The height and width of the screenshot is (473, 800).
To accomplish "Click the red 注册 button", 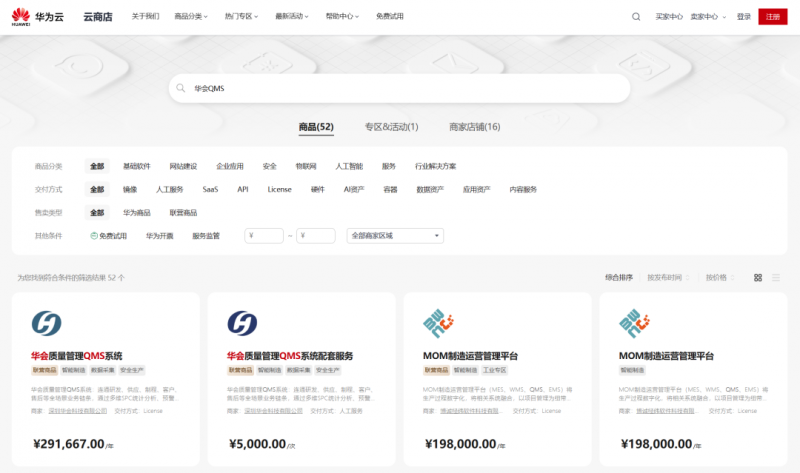I will click(772, 17).
